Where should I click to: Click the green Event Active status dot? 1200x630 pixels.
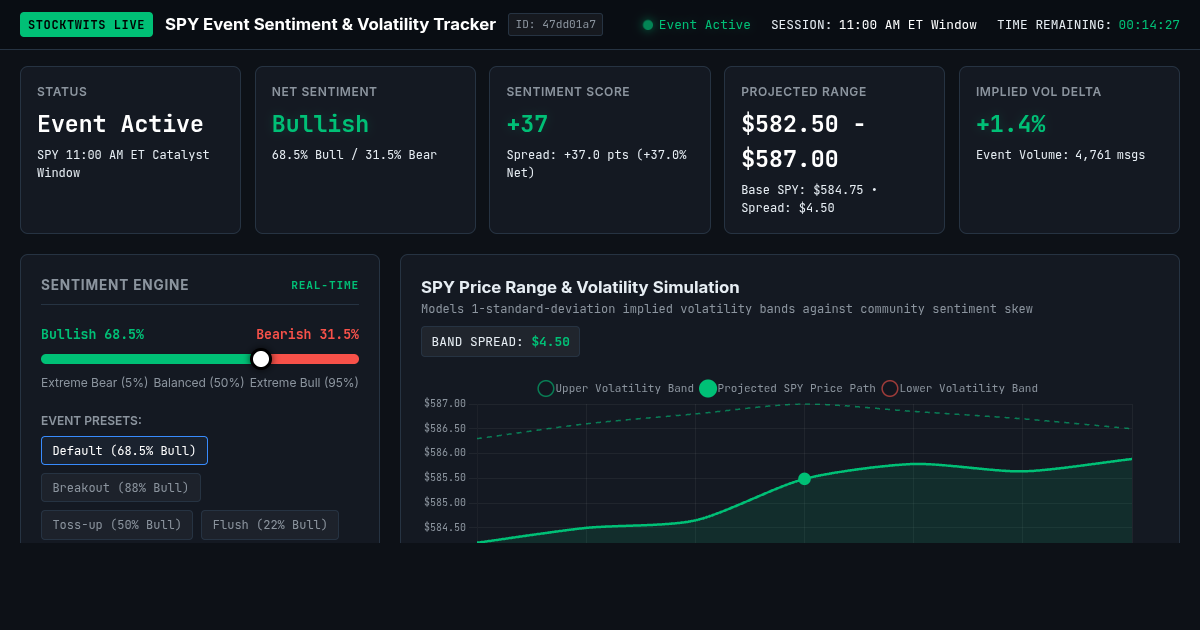(x=648, y=25)
